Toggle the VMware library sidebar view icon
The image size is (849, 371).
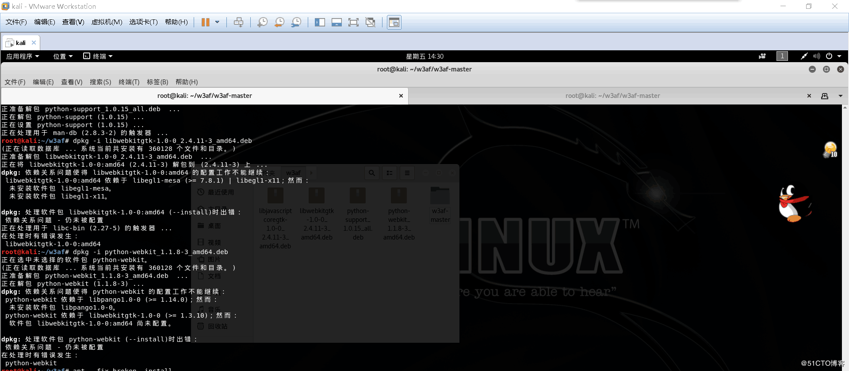tap(319, 22)
